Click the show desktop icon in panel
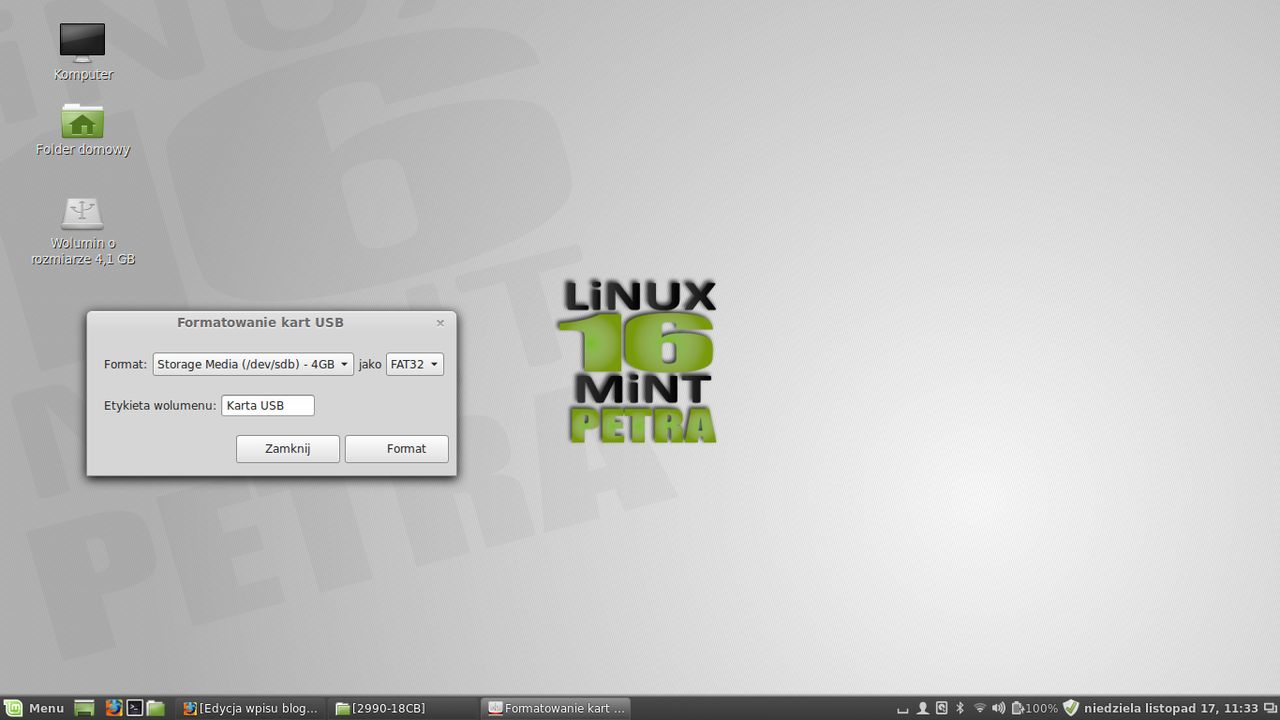 coord(84,708)
